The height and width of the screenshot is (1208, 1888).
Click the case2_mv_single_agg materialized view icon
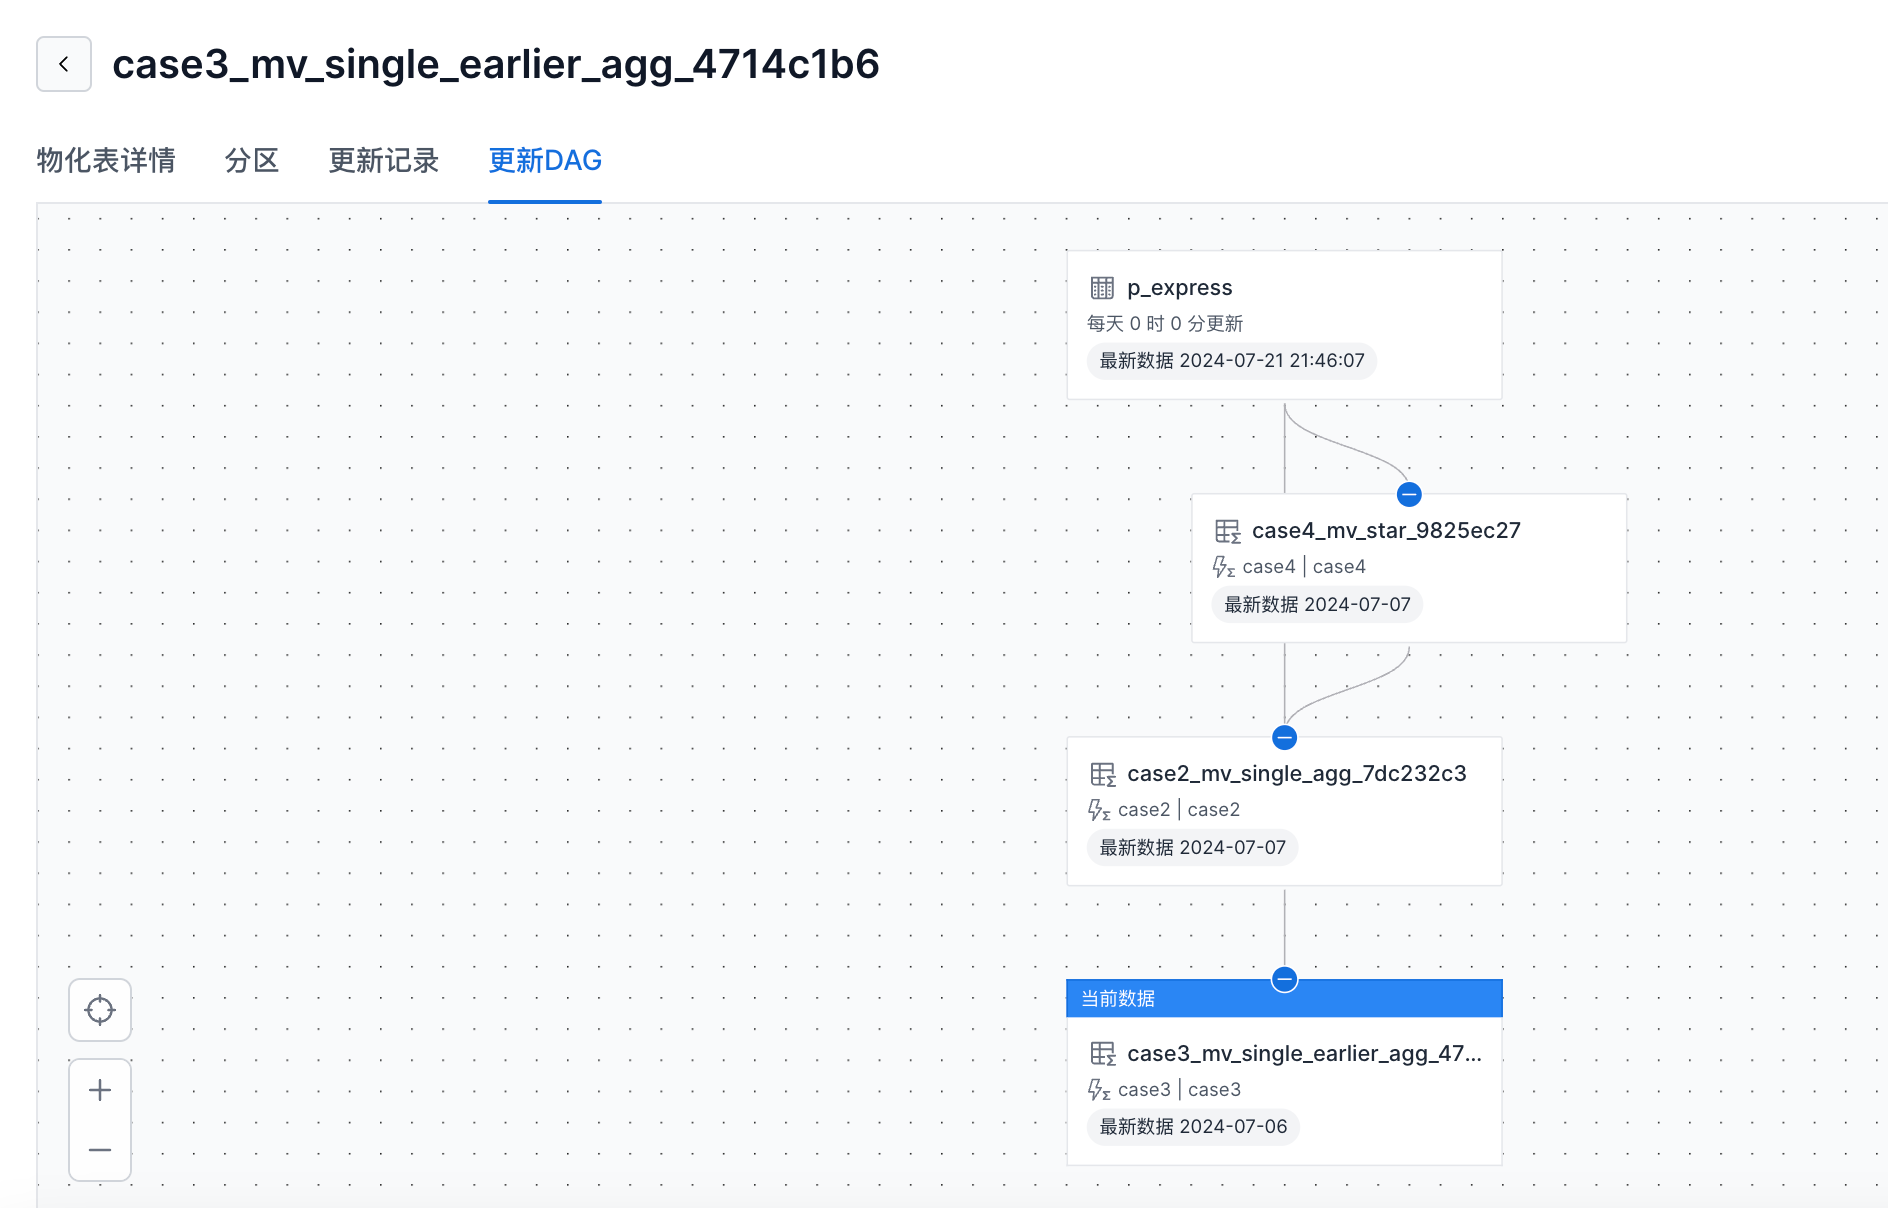[x=1102, y=774]
